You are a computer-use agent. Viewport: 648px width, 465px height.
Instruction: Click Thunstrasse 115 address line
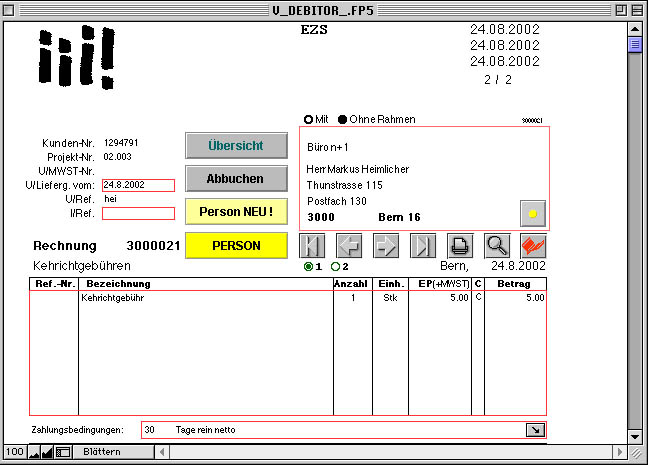click(345, 185)
